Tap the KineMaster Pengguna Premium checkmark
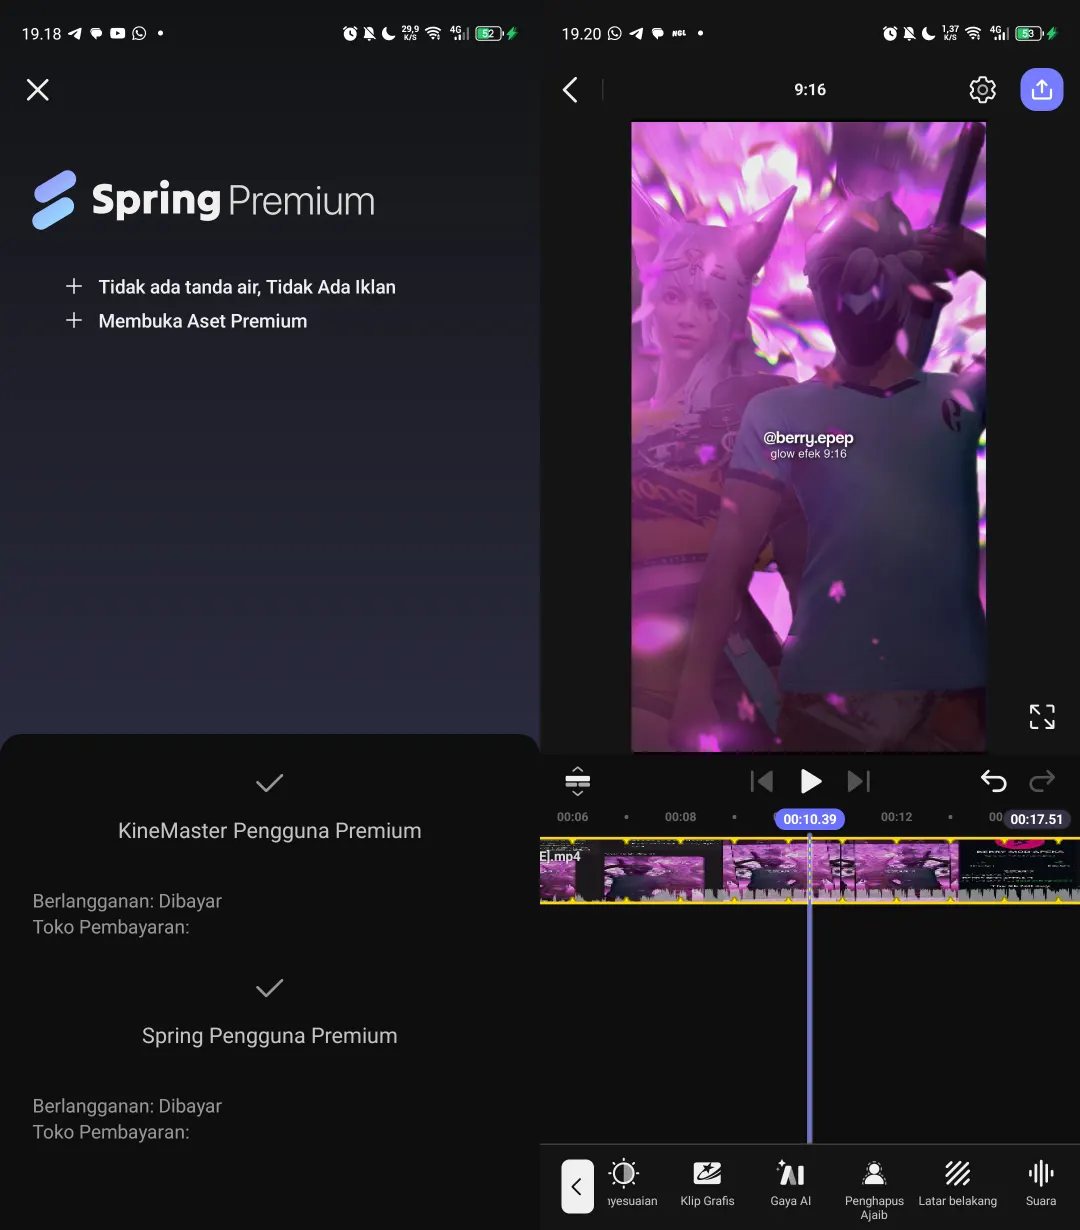Image resolution: width=1080 pixels, height=1230 pixels. (269, 783)
